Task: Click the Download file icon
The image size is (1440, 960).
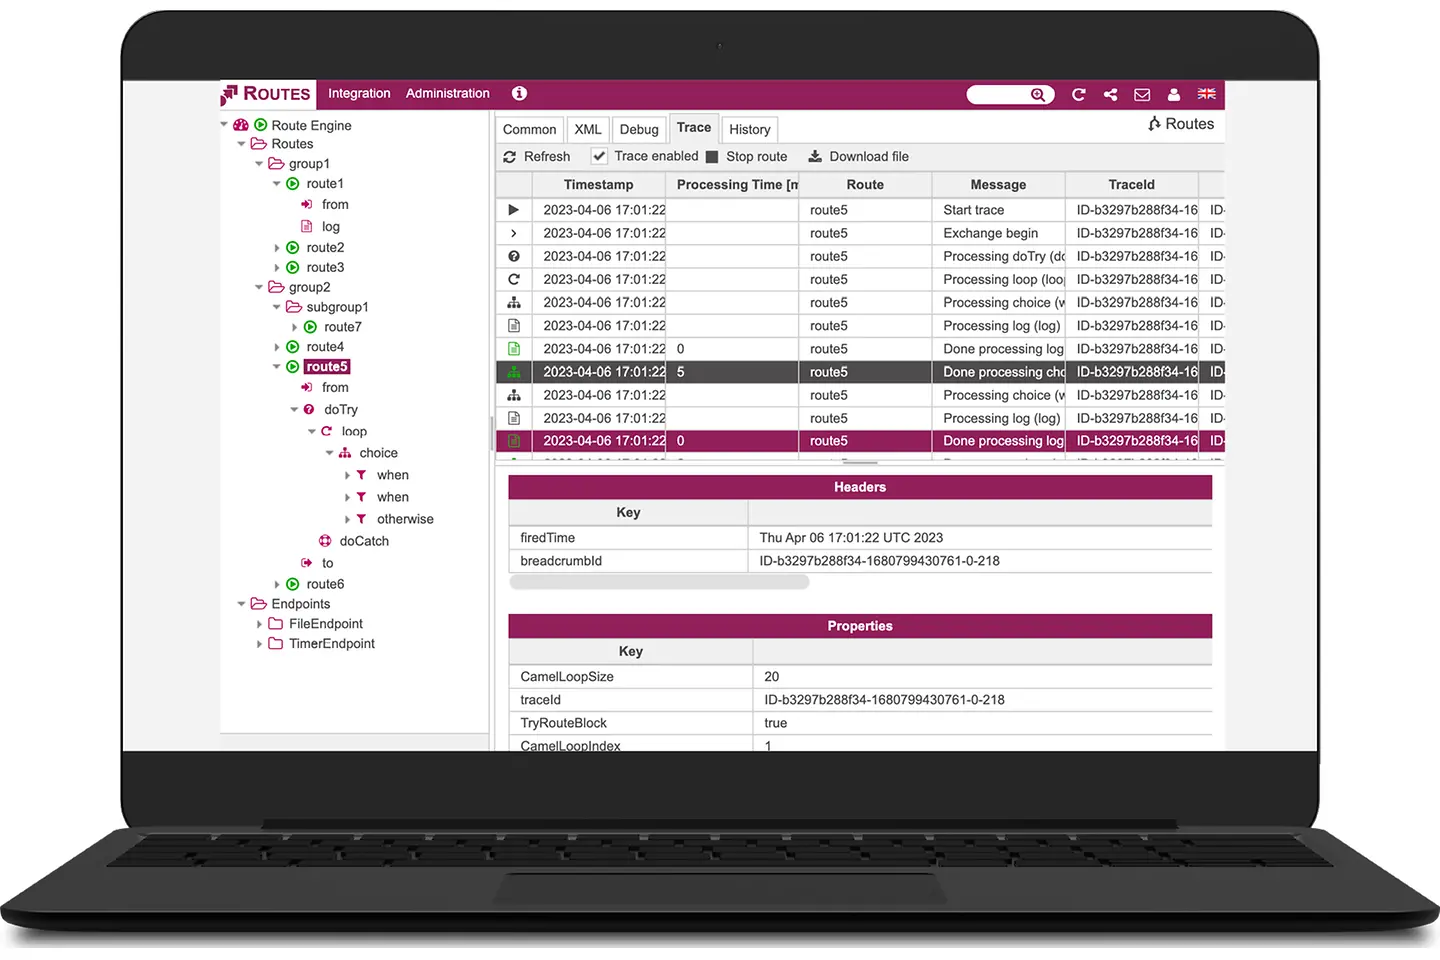Action: 815,157
